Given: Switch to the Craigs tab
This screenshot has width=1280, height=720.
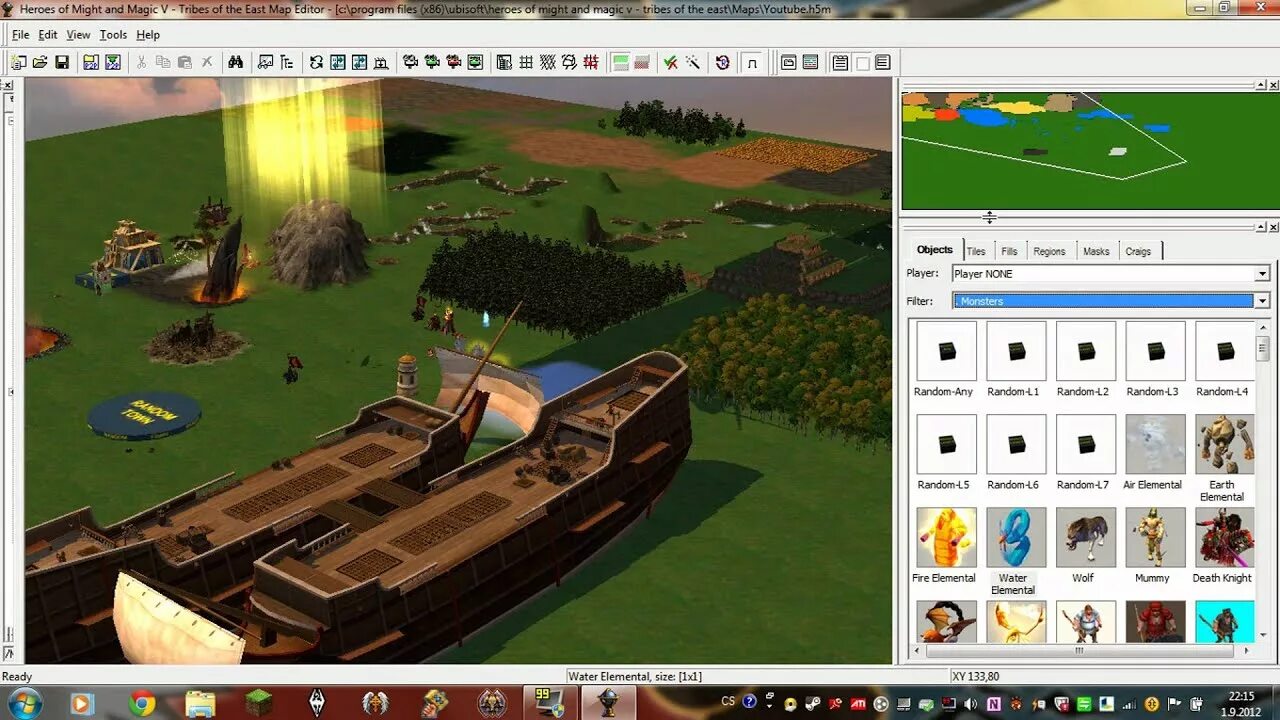Looking at the screenshot, I should tap(1138, 251).
